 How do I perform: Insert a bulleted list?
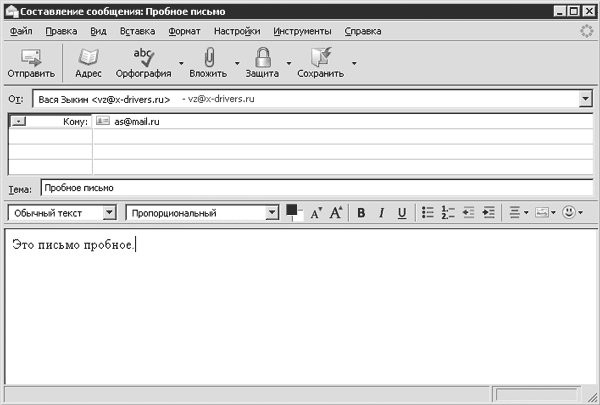pos(427,212)
